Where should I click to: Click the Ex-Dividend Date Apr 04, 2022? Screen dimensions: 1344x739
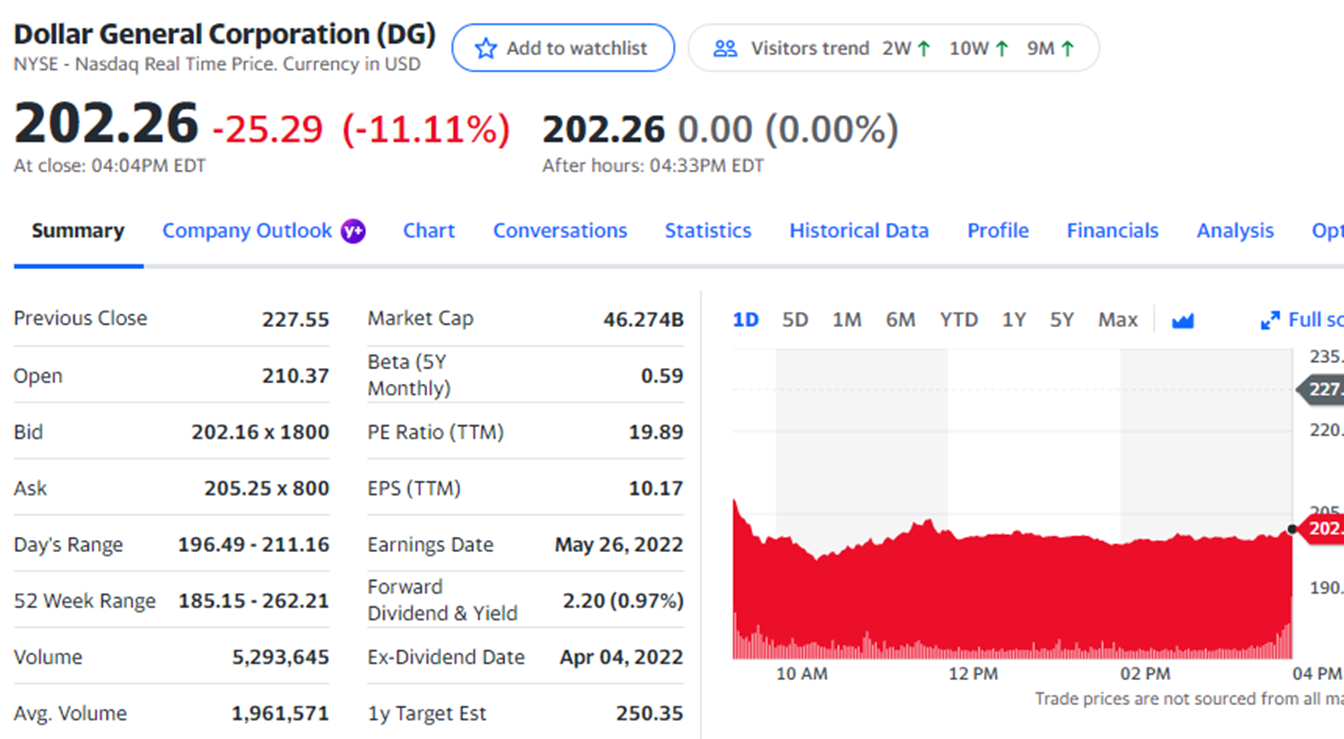pyautogui.click(x=622, y=657)
